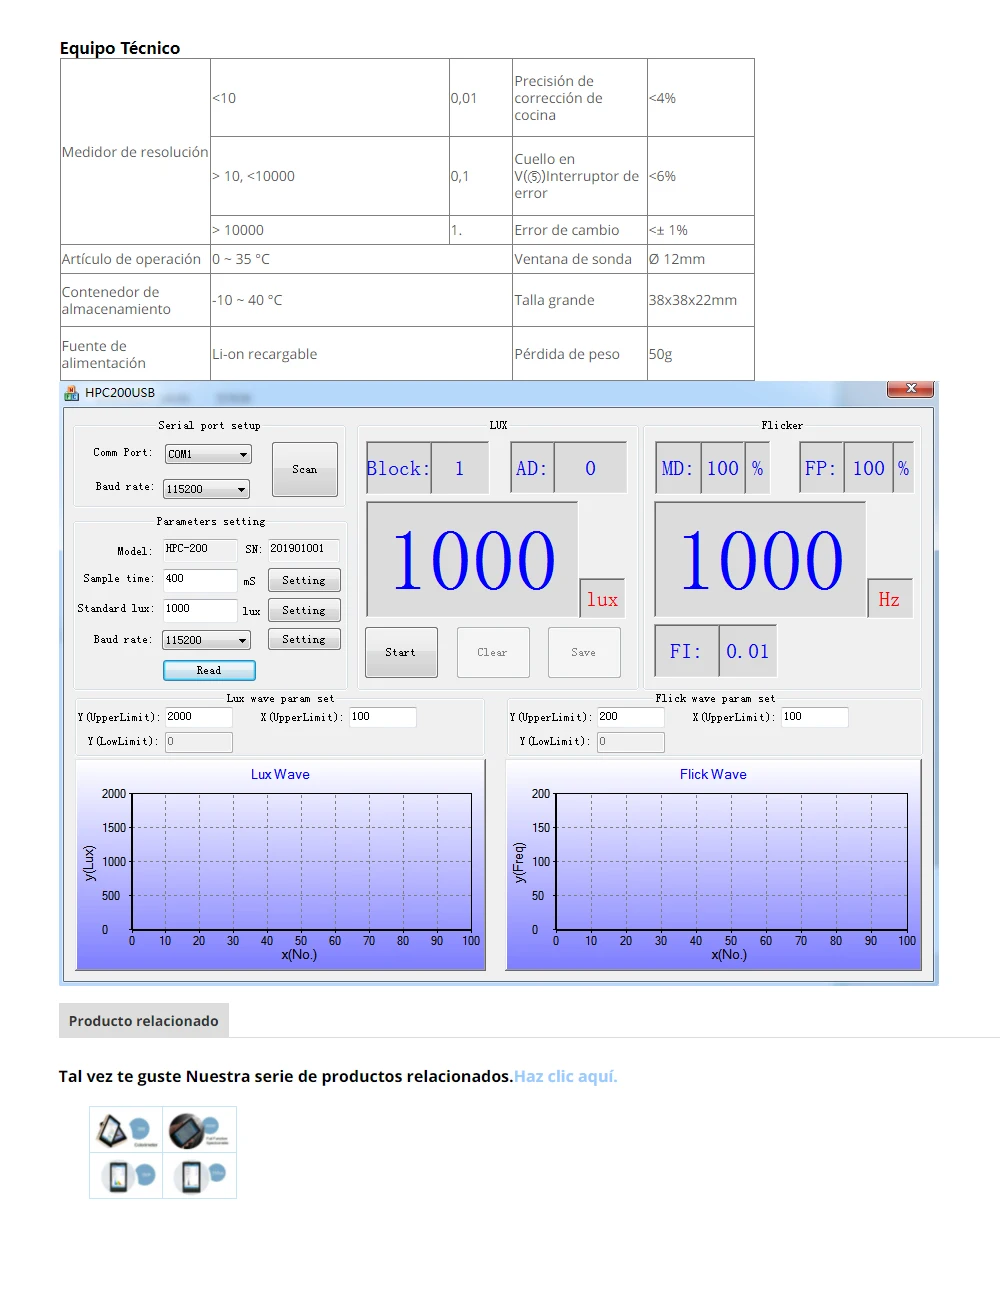This screenshot has height=1291, width=1000.
Task: Click the '<6%' table cell
Action: 701,176
